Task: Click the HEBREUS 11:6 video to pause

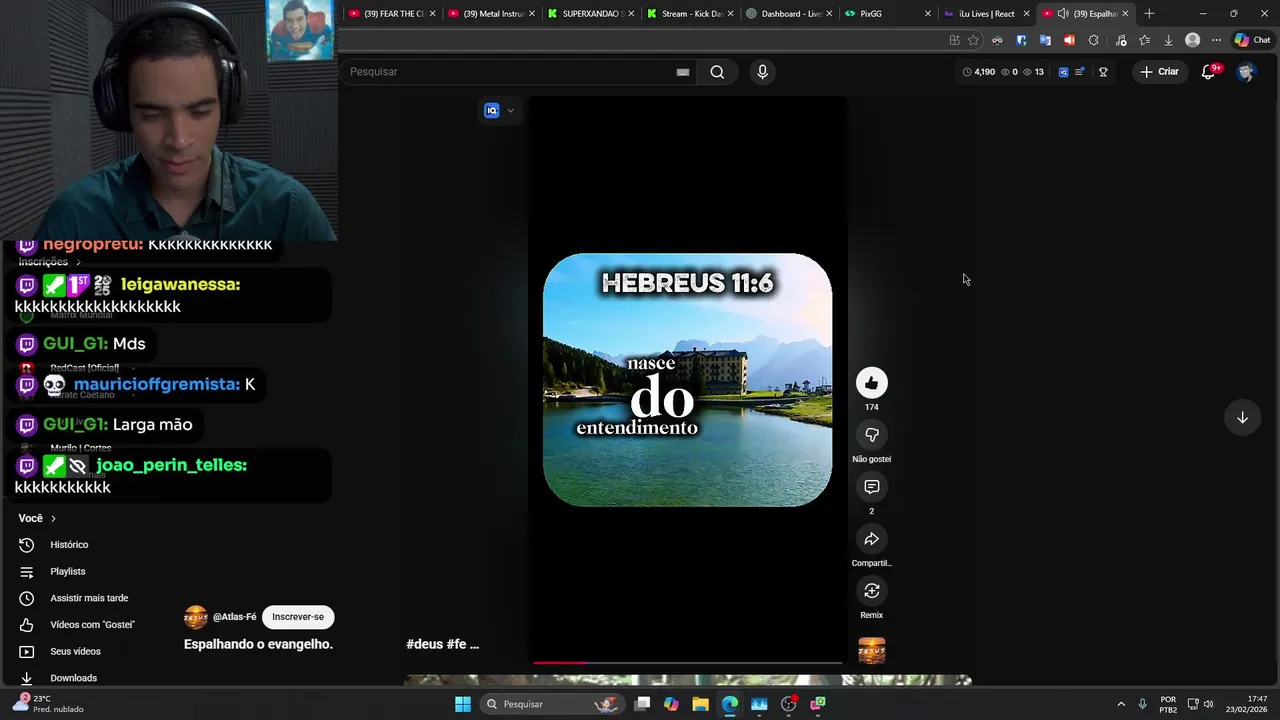Action: (x=687, y=380)
